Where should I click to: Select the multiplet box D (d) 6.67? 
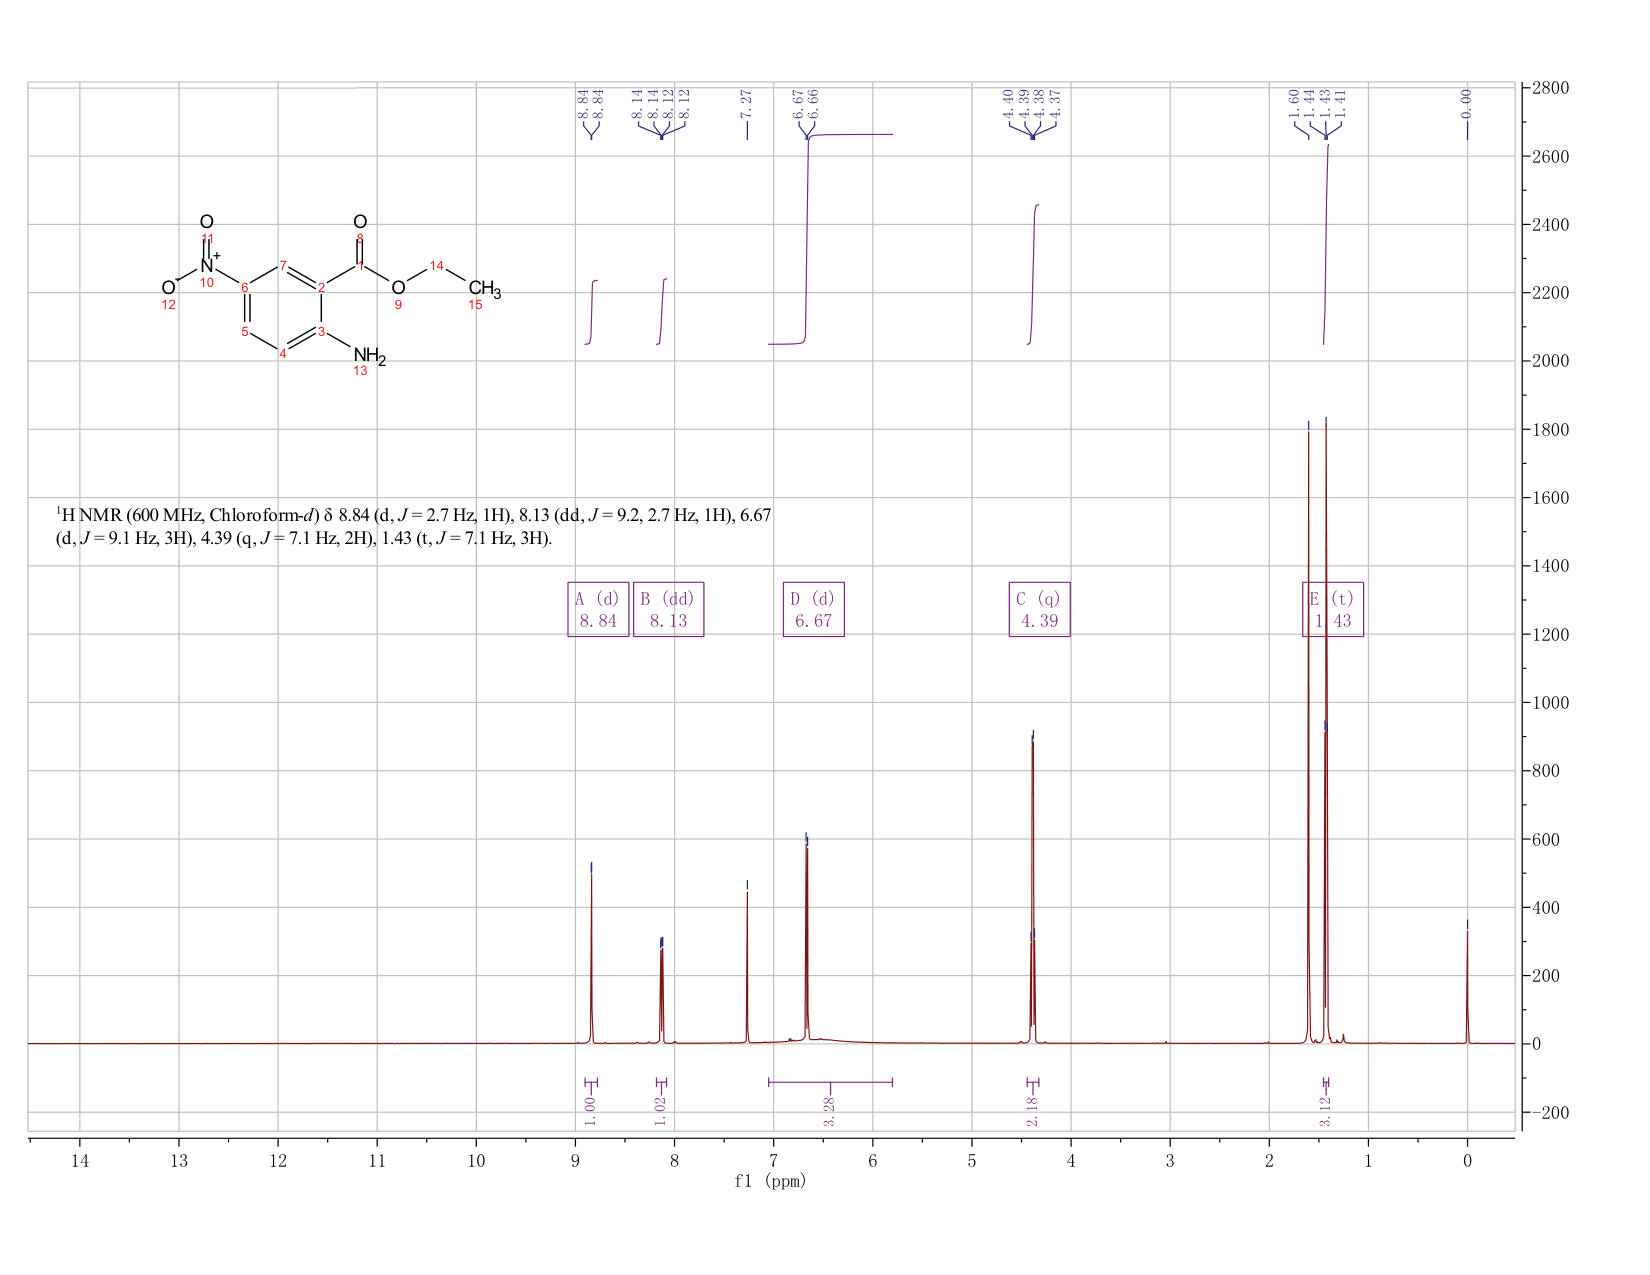[813, 609]
